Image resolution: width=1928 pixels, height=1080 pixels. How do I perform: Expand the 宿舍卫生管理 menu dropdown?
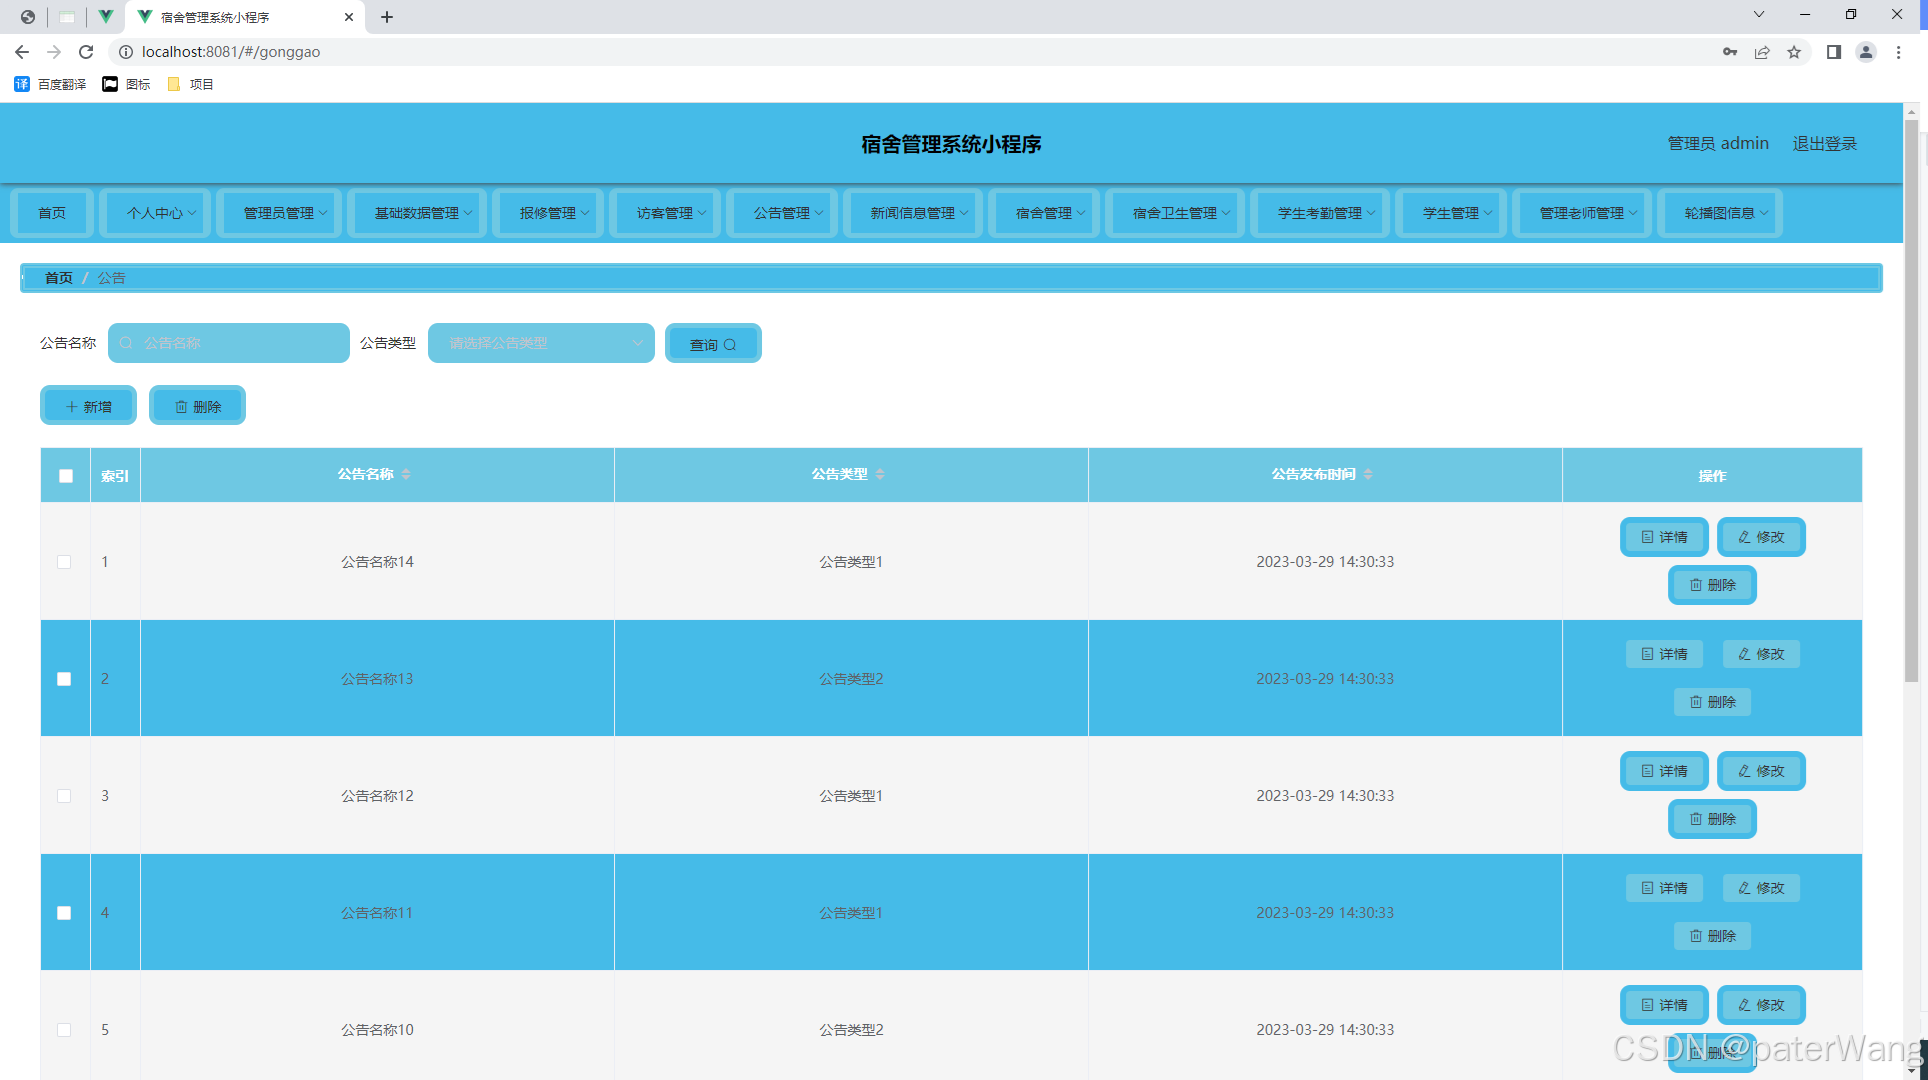tap(1180, 213)
